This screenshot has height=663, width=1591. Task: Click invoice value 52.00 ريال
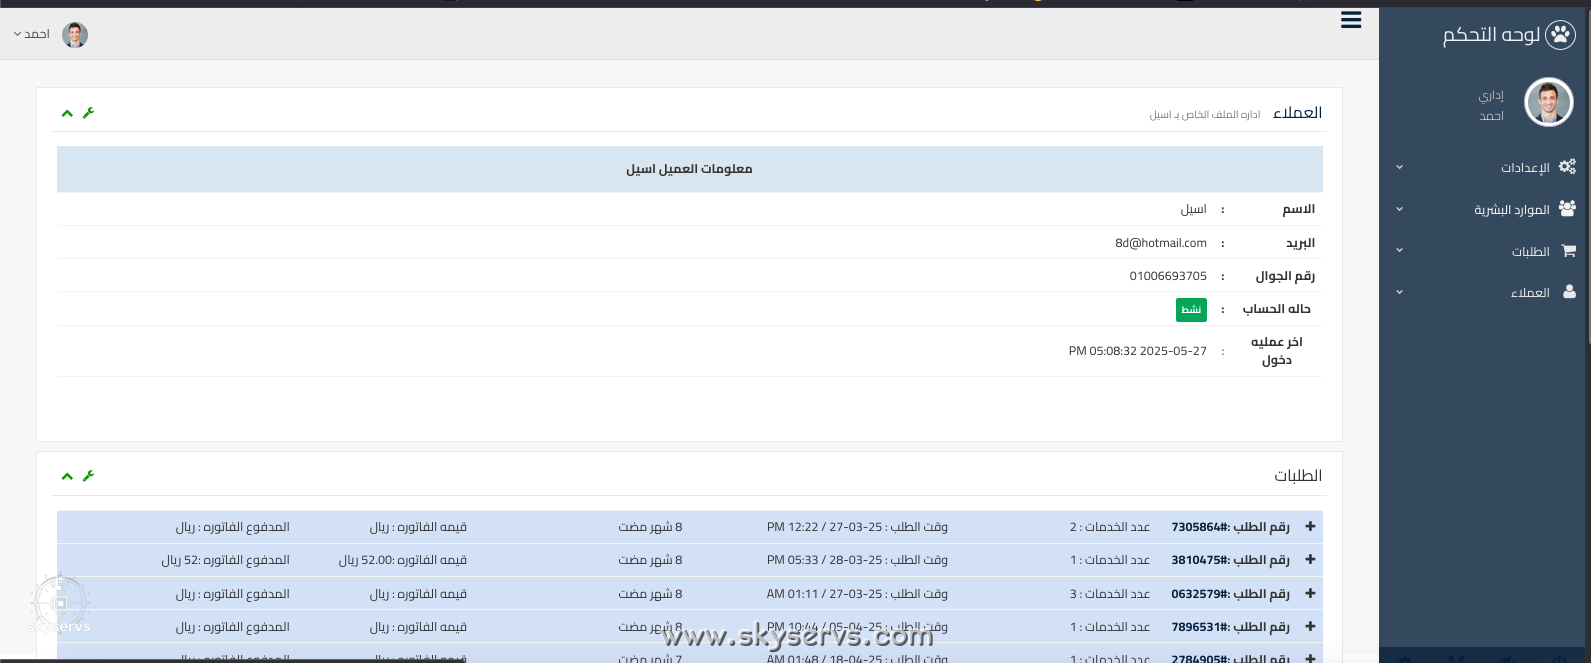tap(403, 560)
